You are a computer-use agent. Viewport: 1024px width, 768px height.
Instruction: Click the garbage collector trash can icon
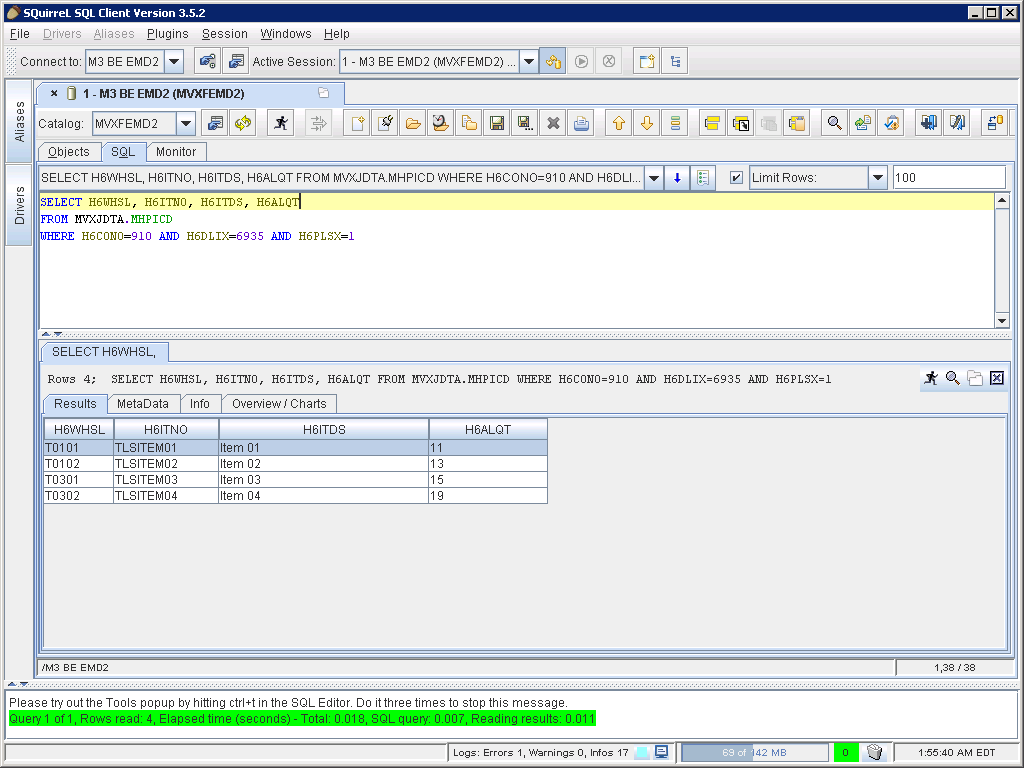pyautogui.click(x=874, y=752)
